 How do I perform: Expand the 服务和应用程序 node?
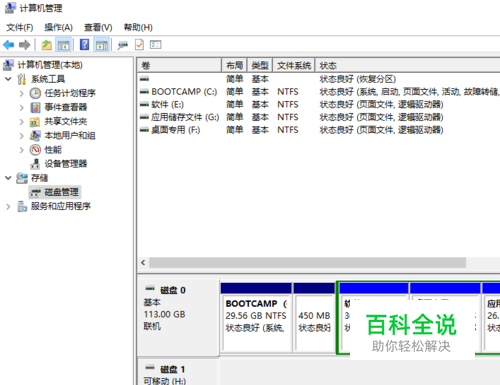[x=8, y=207]
